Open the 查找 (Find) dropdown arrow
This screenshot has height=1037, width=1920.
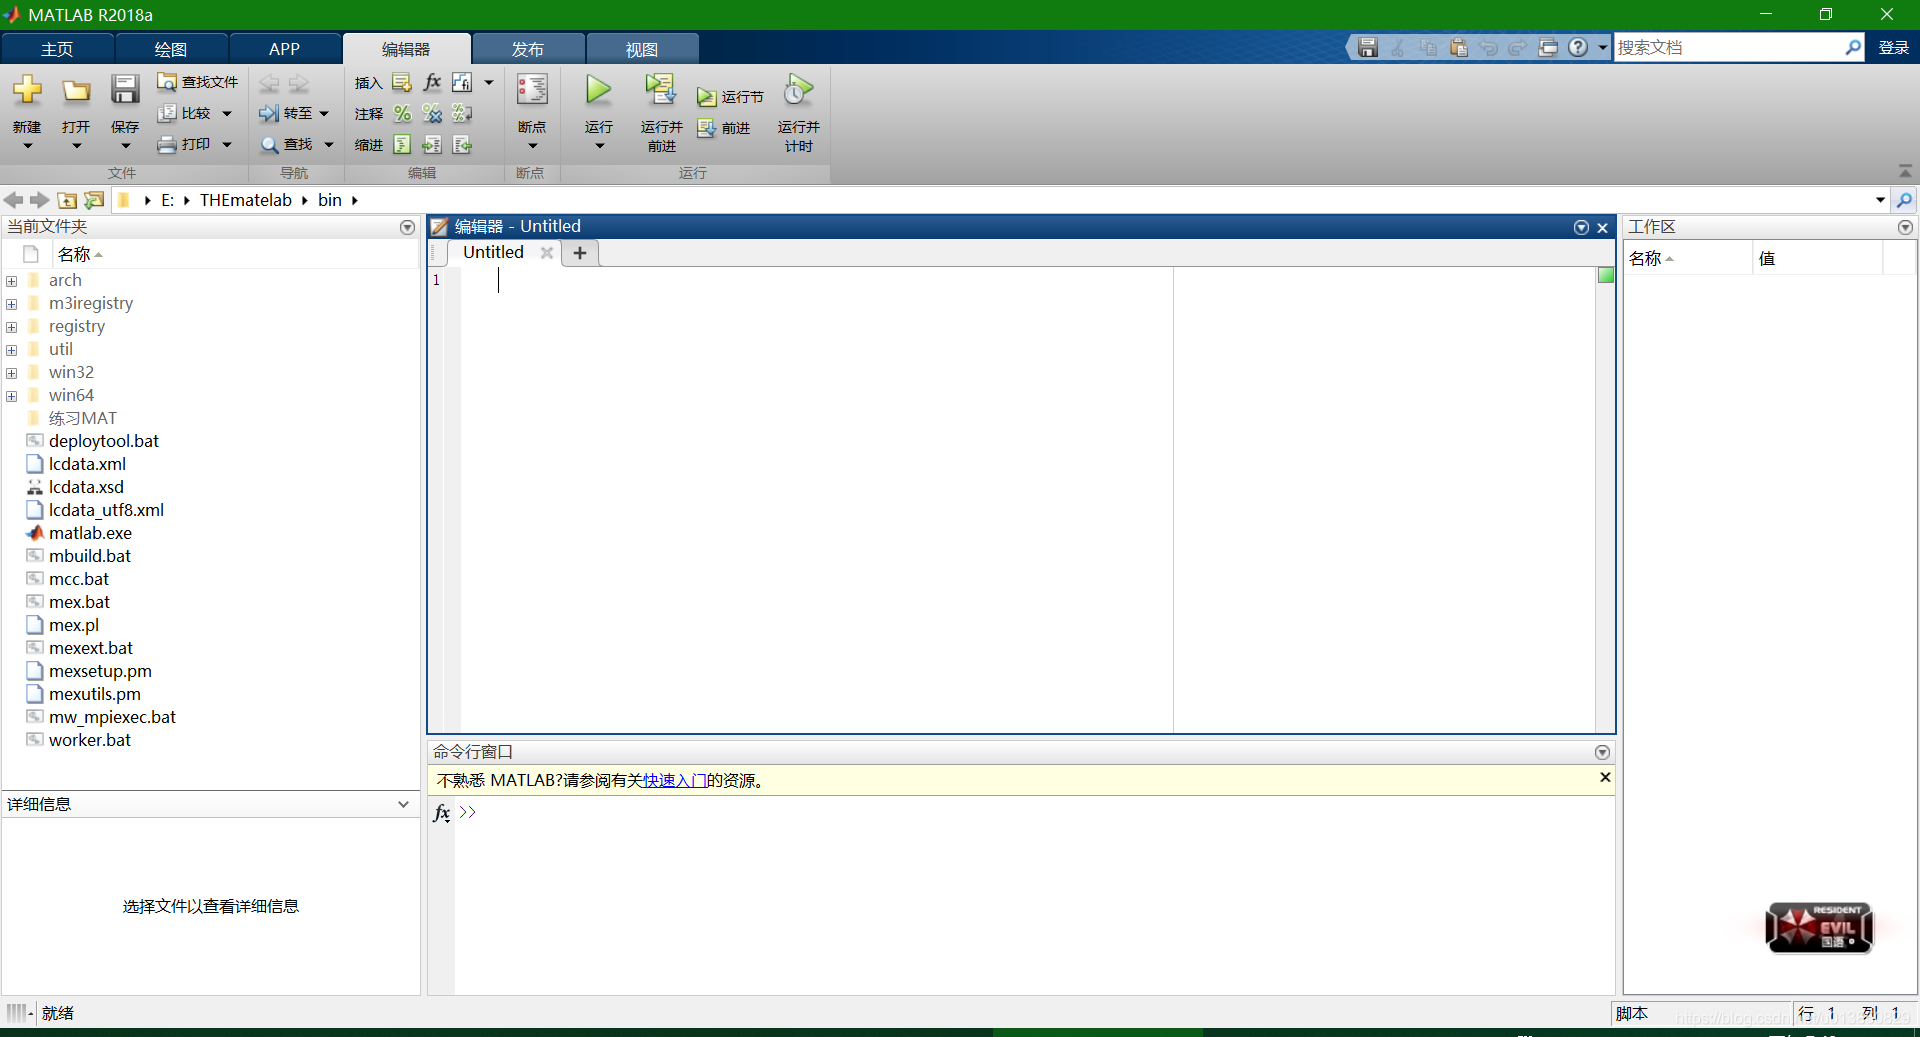[x=329, y=145]
